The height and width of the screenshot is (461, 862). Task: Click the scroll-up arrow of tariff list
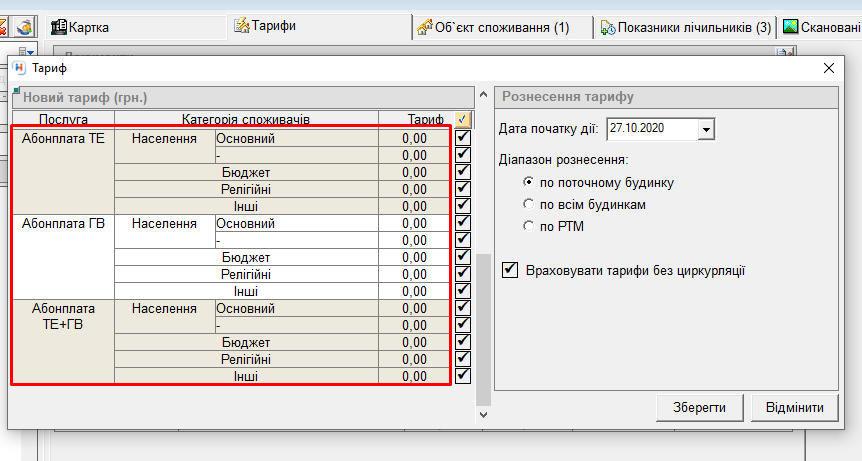[x=484, y=95]
